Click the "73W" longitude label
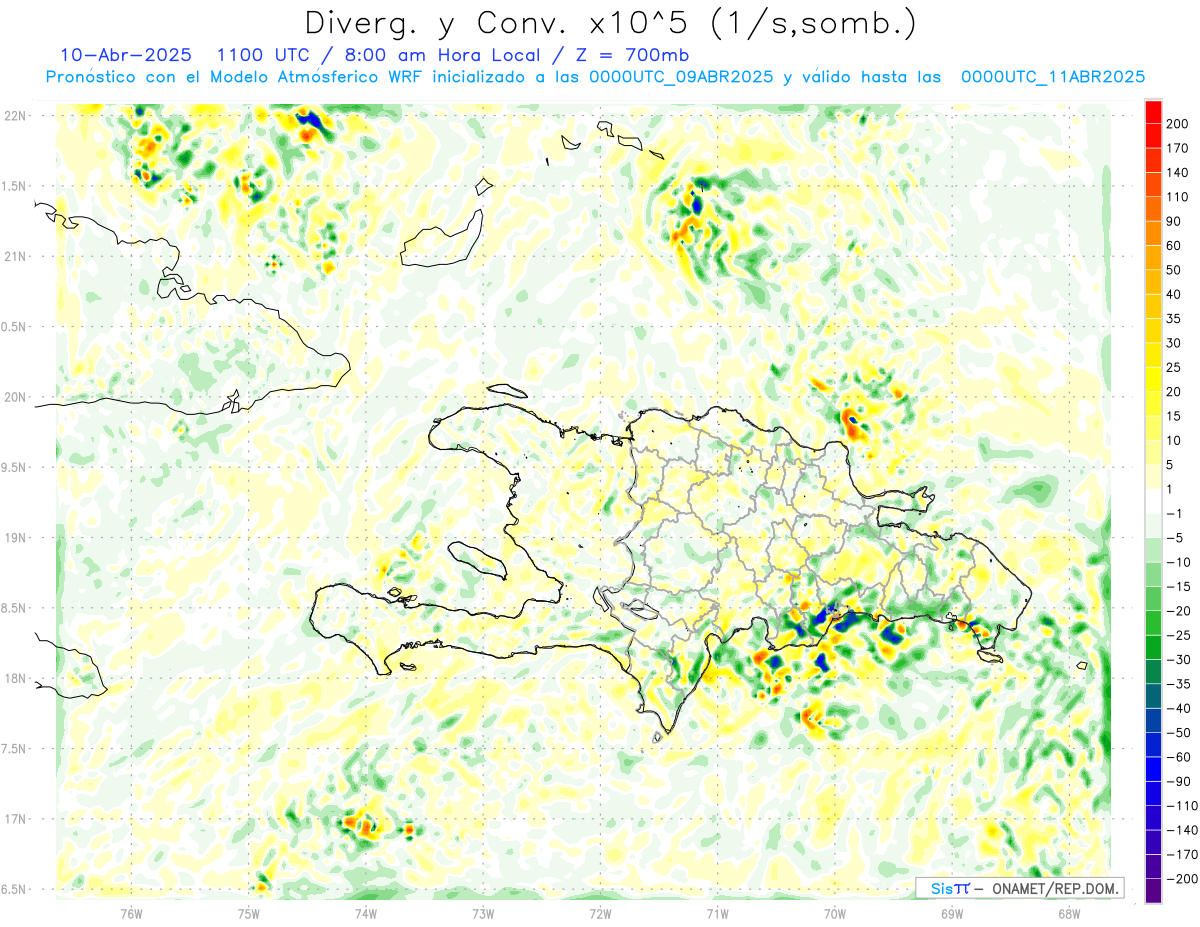The image size is (1200, 927). pos(483,913)
